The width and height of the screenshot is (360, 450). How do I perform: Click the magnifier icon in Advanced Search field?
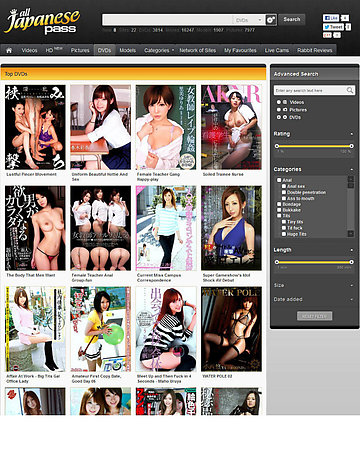[x=350, y=90]
